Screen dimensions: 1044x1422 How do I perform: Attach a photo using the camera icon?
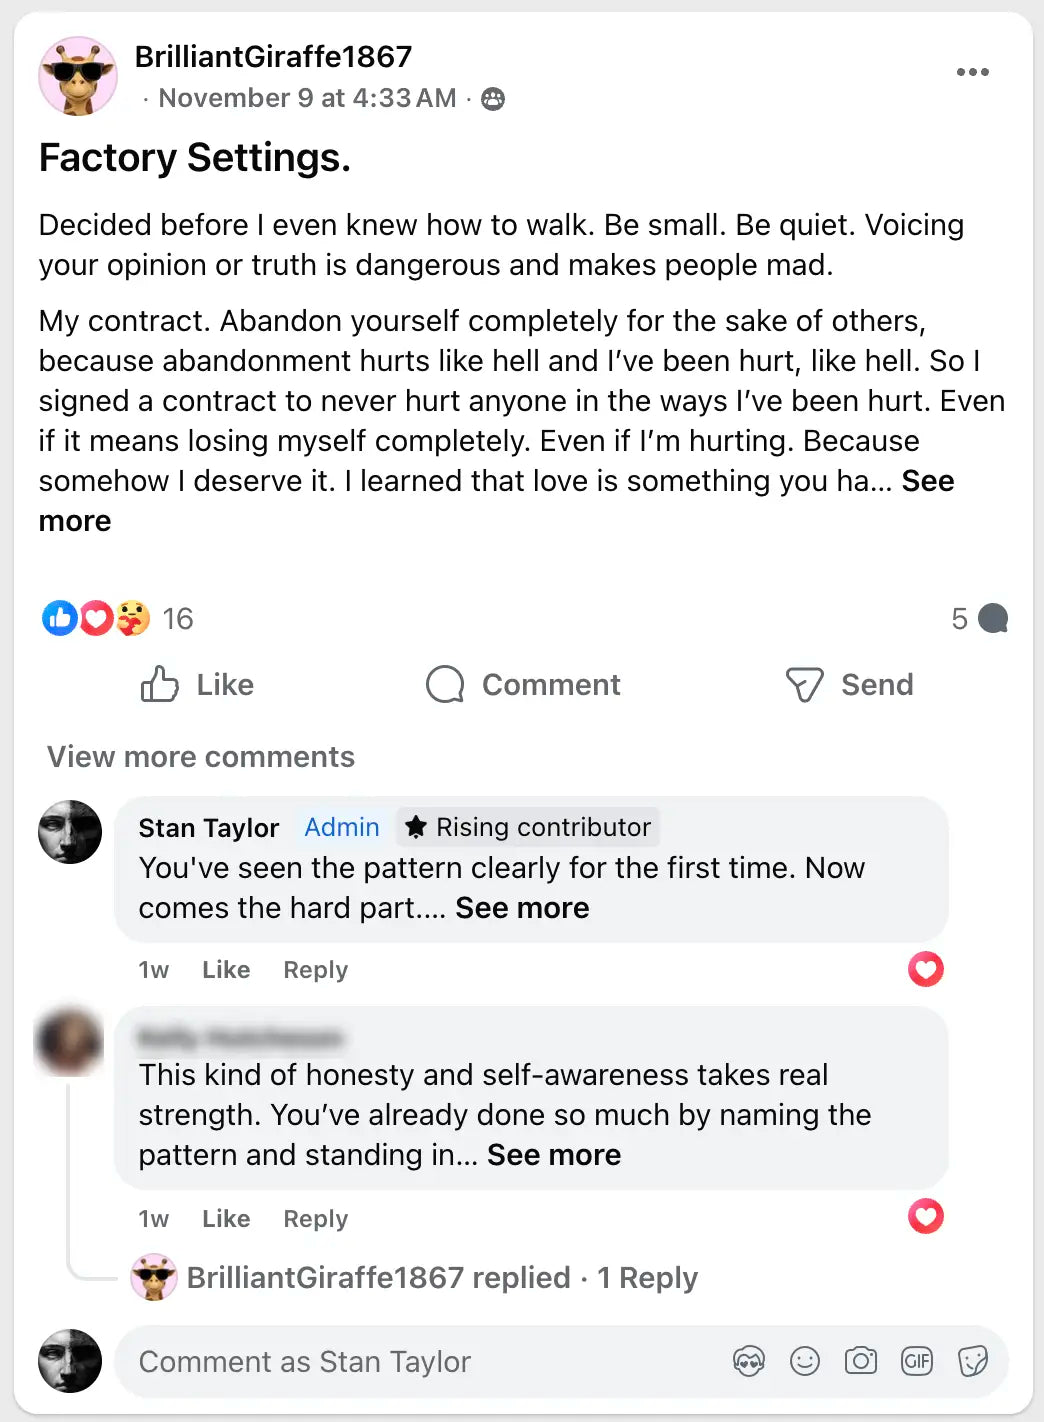[861, 1361]
